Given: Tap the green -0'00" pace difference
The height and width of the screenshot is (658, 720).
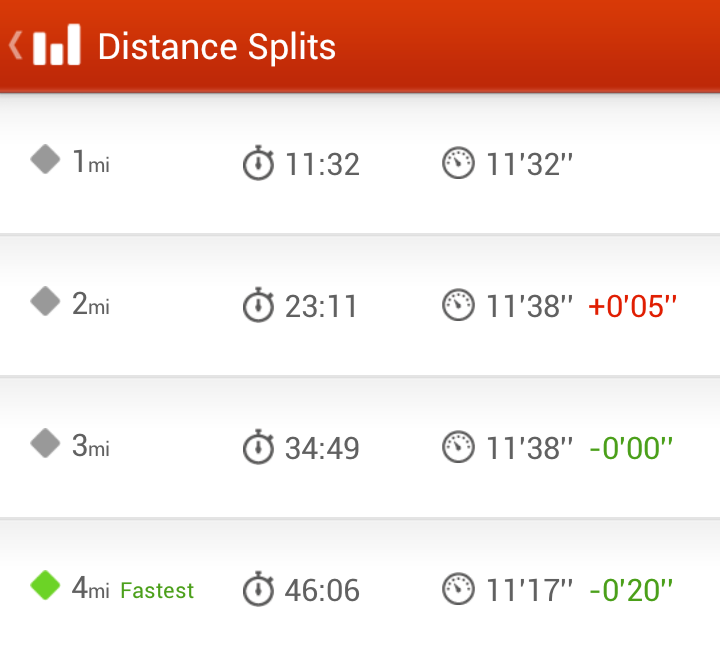Looking at the screenshot, I should (x=631, y=448).
